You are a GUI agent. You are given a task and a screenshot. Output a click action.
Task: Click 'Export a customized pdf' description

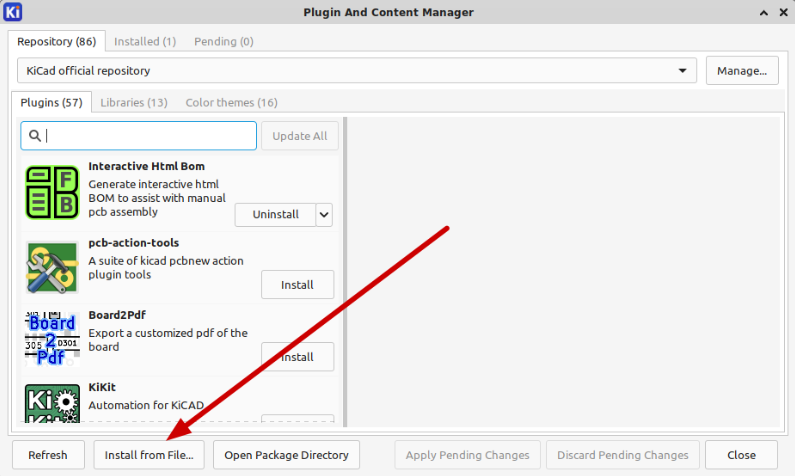pos(168,340)
